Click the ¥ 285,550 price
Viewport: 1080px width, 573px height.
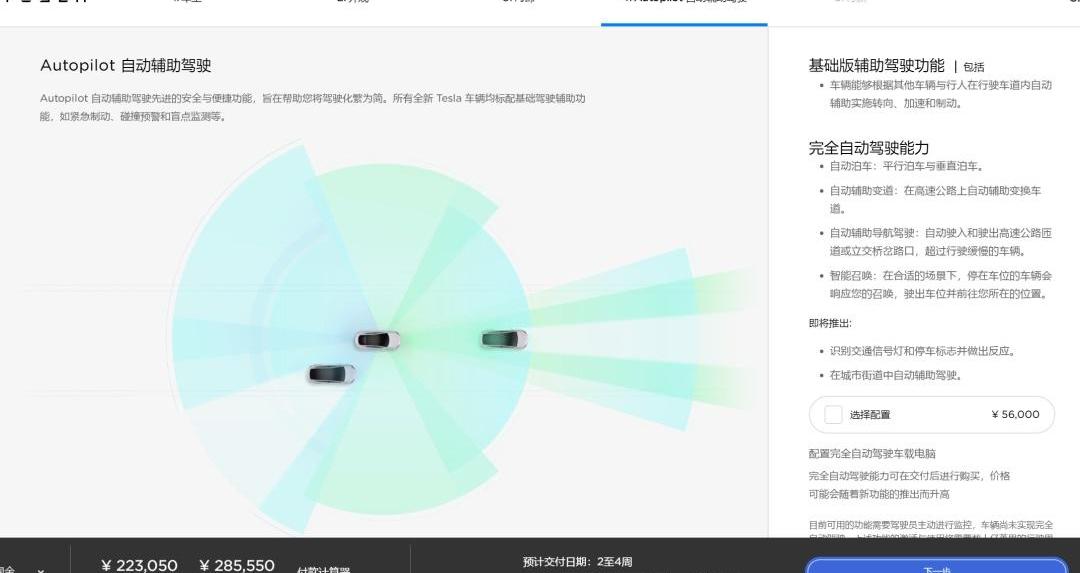point(237,565)
